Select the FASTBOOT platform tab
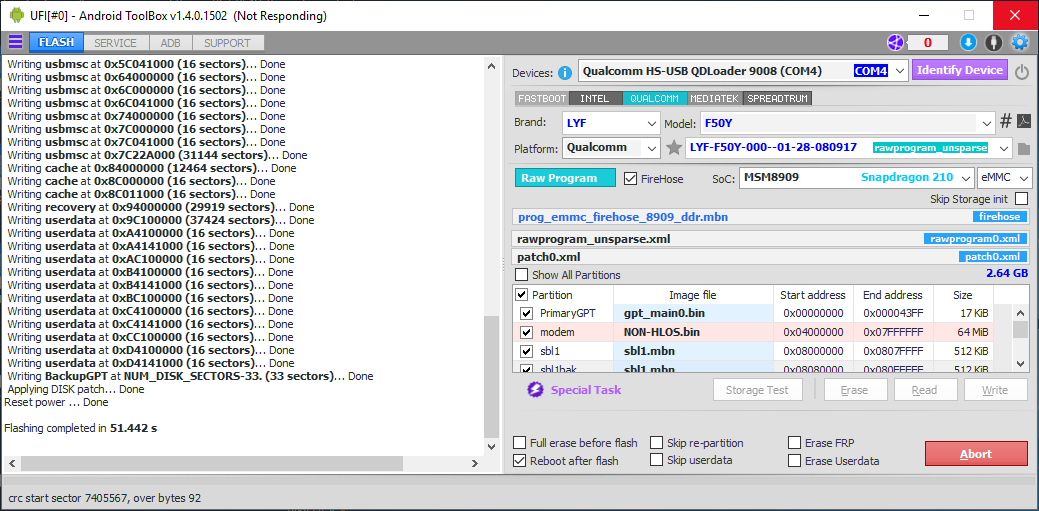 542,98
